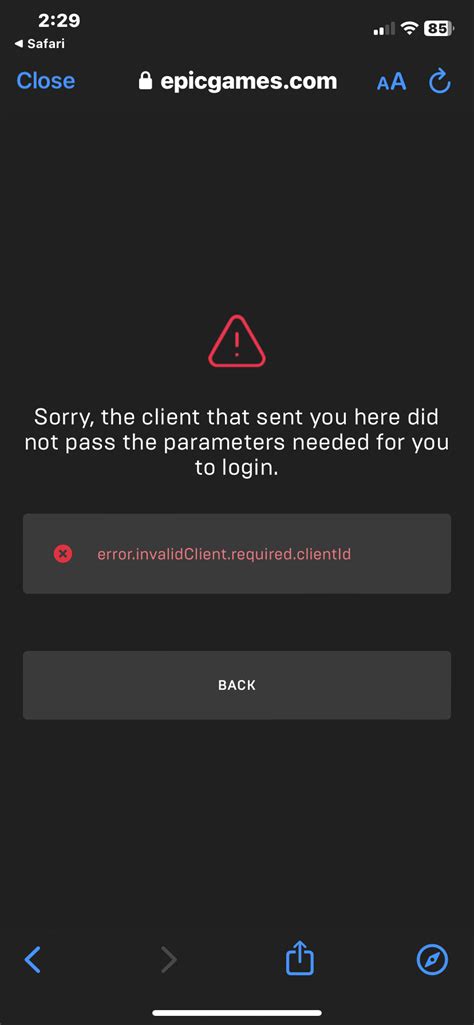This screenshot has width=474, height=1025.
Task: Click the red X error icon
Action: click(x=63, y=554)
